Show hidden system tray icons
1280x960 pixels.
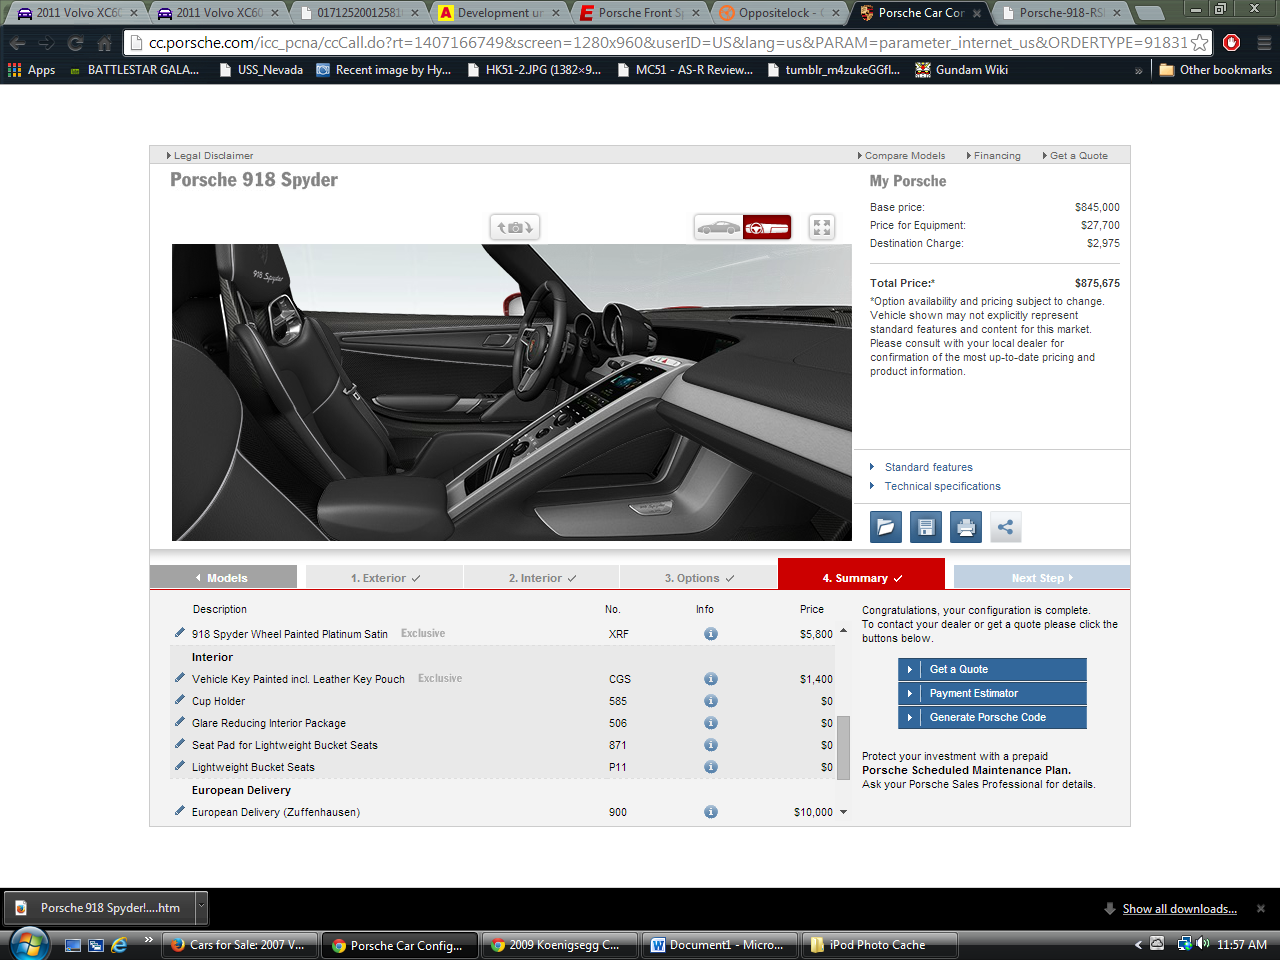(x=1138, y=944)
